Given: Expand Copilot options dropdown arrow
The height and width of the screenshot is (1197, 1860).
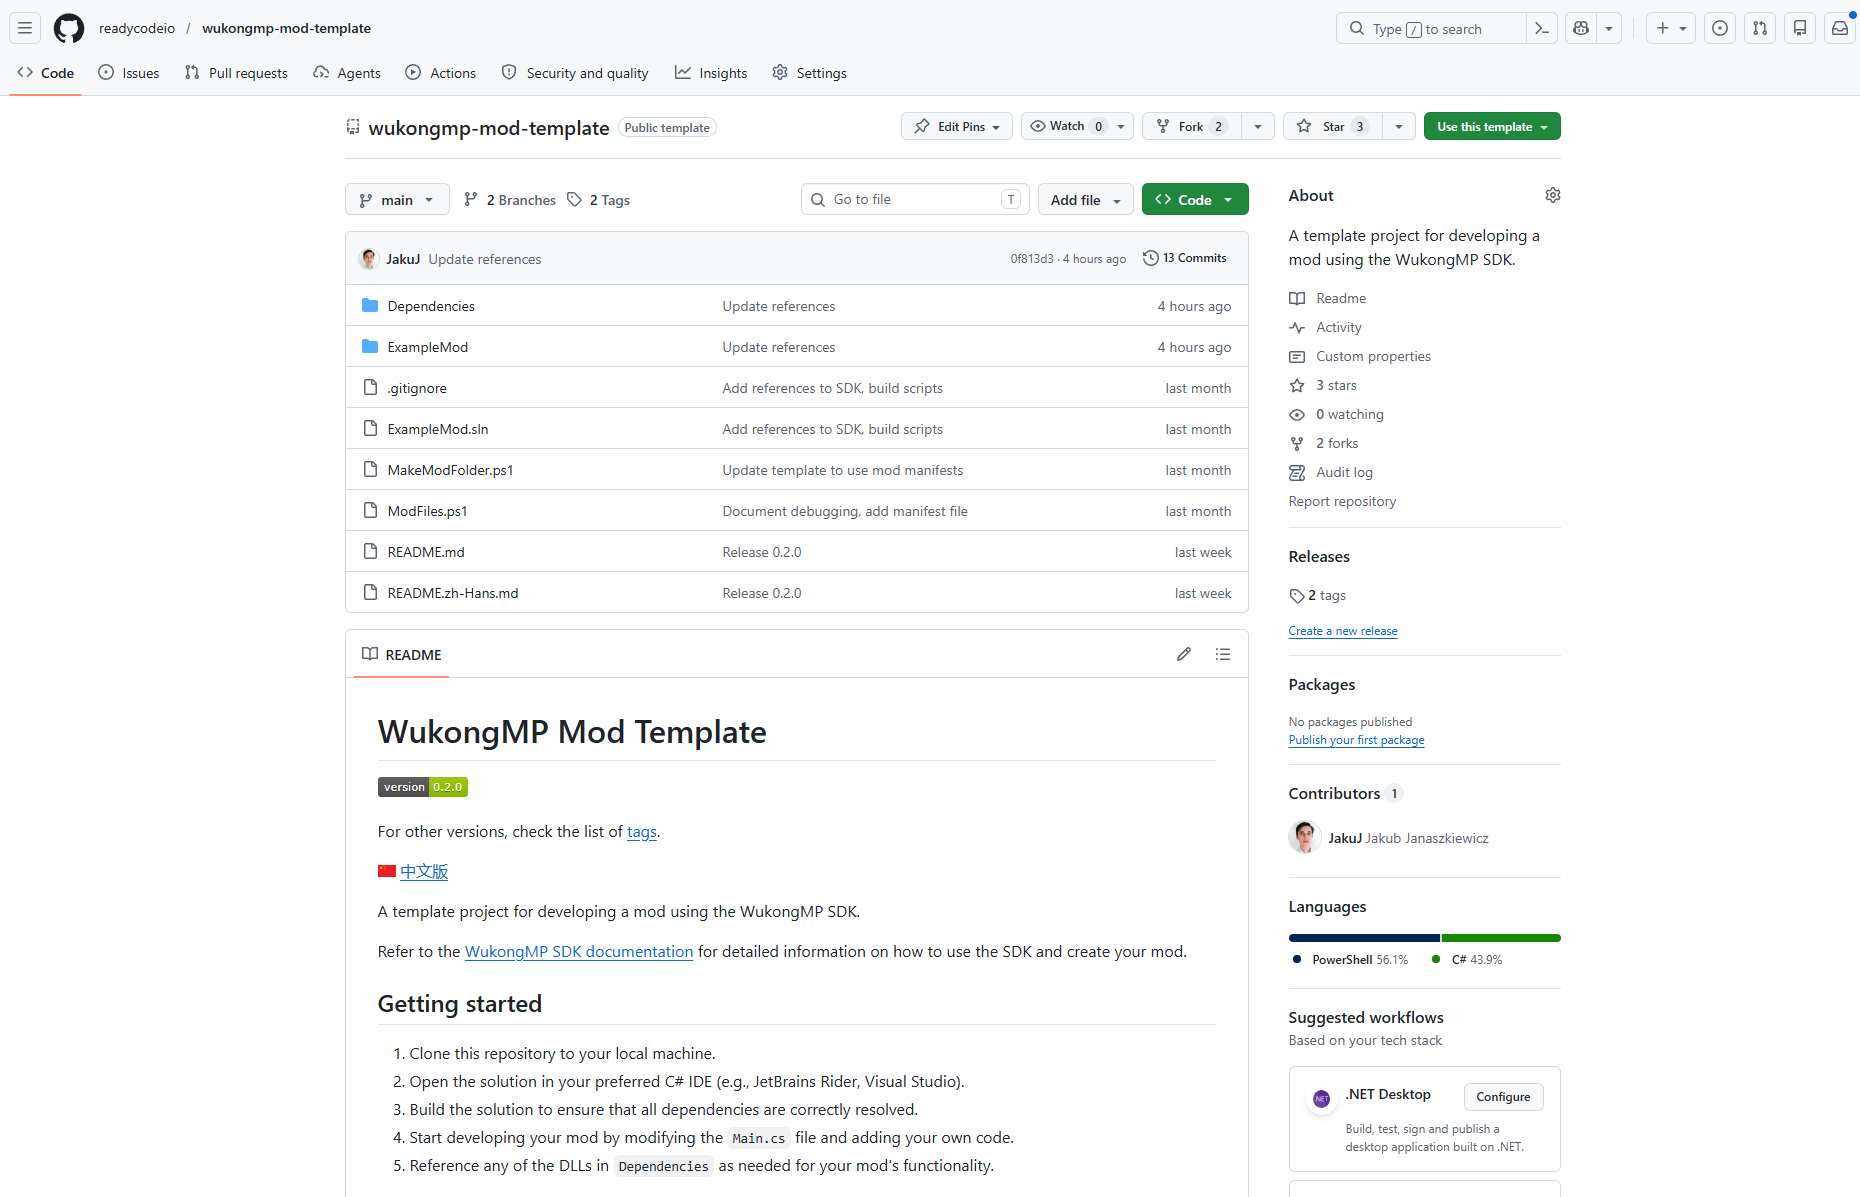Looking at the screenshot, I should (x=1609, y=28).
